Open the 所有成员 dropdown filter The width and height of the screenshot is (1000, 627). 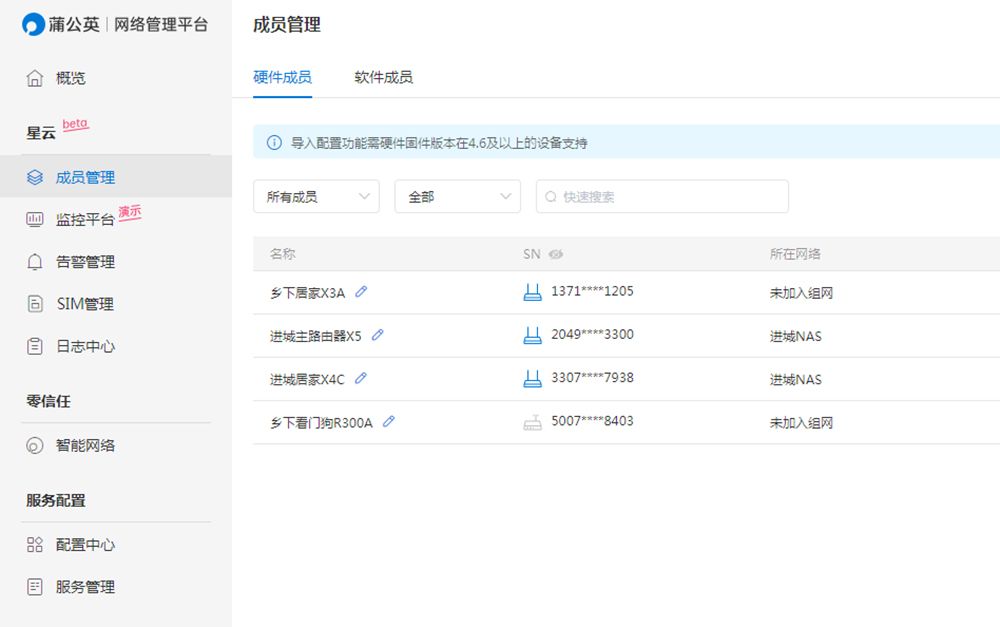(x=316, y=197)
